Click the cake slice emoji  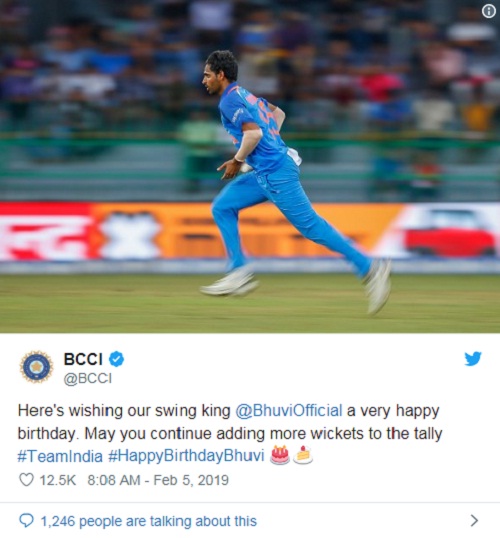coord(303,455)
